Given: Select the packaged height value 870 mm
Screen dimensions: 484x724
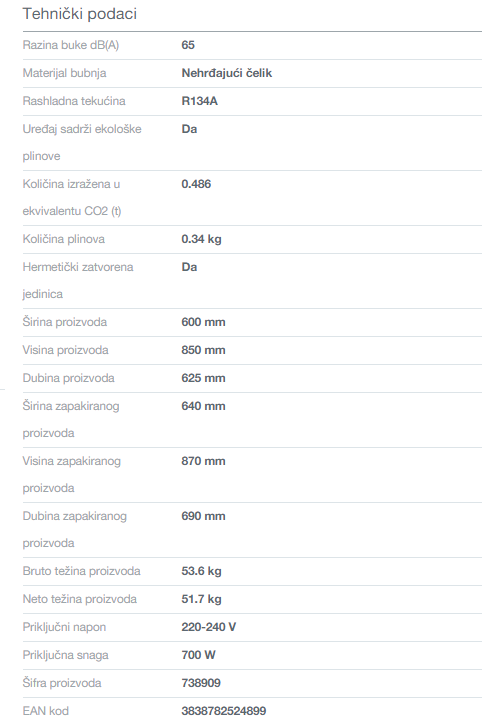Looking at the screenshot, I should (203, 461).
